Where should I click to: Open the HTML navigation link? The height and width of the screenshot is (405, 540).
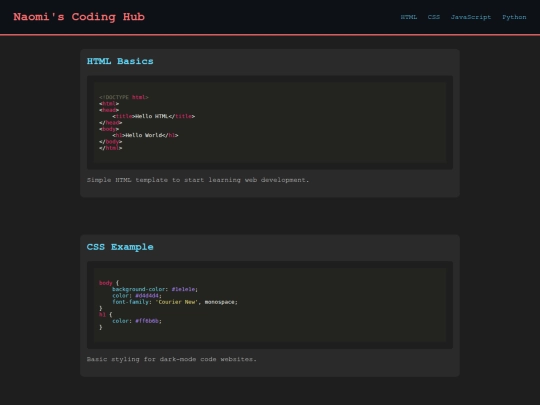tap(408, 17)
